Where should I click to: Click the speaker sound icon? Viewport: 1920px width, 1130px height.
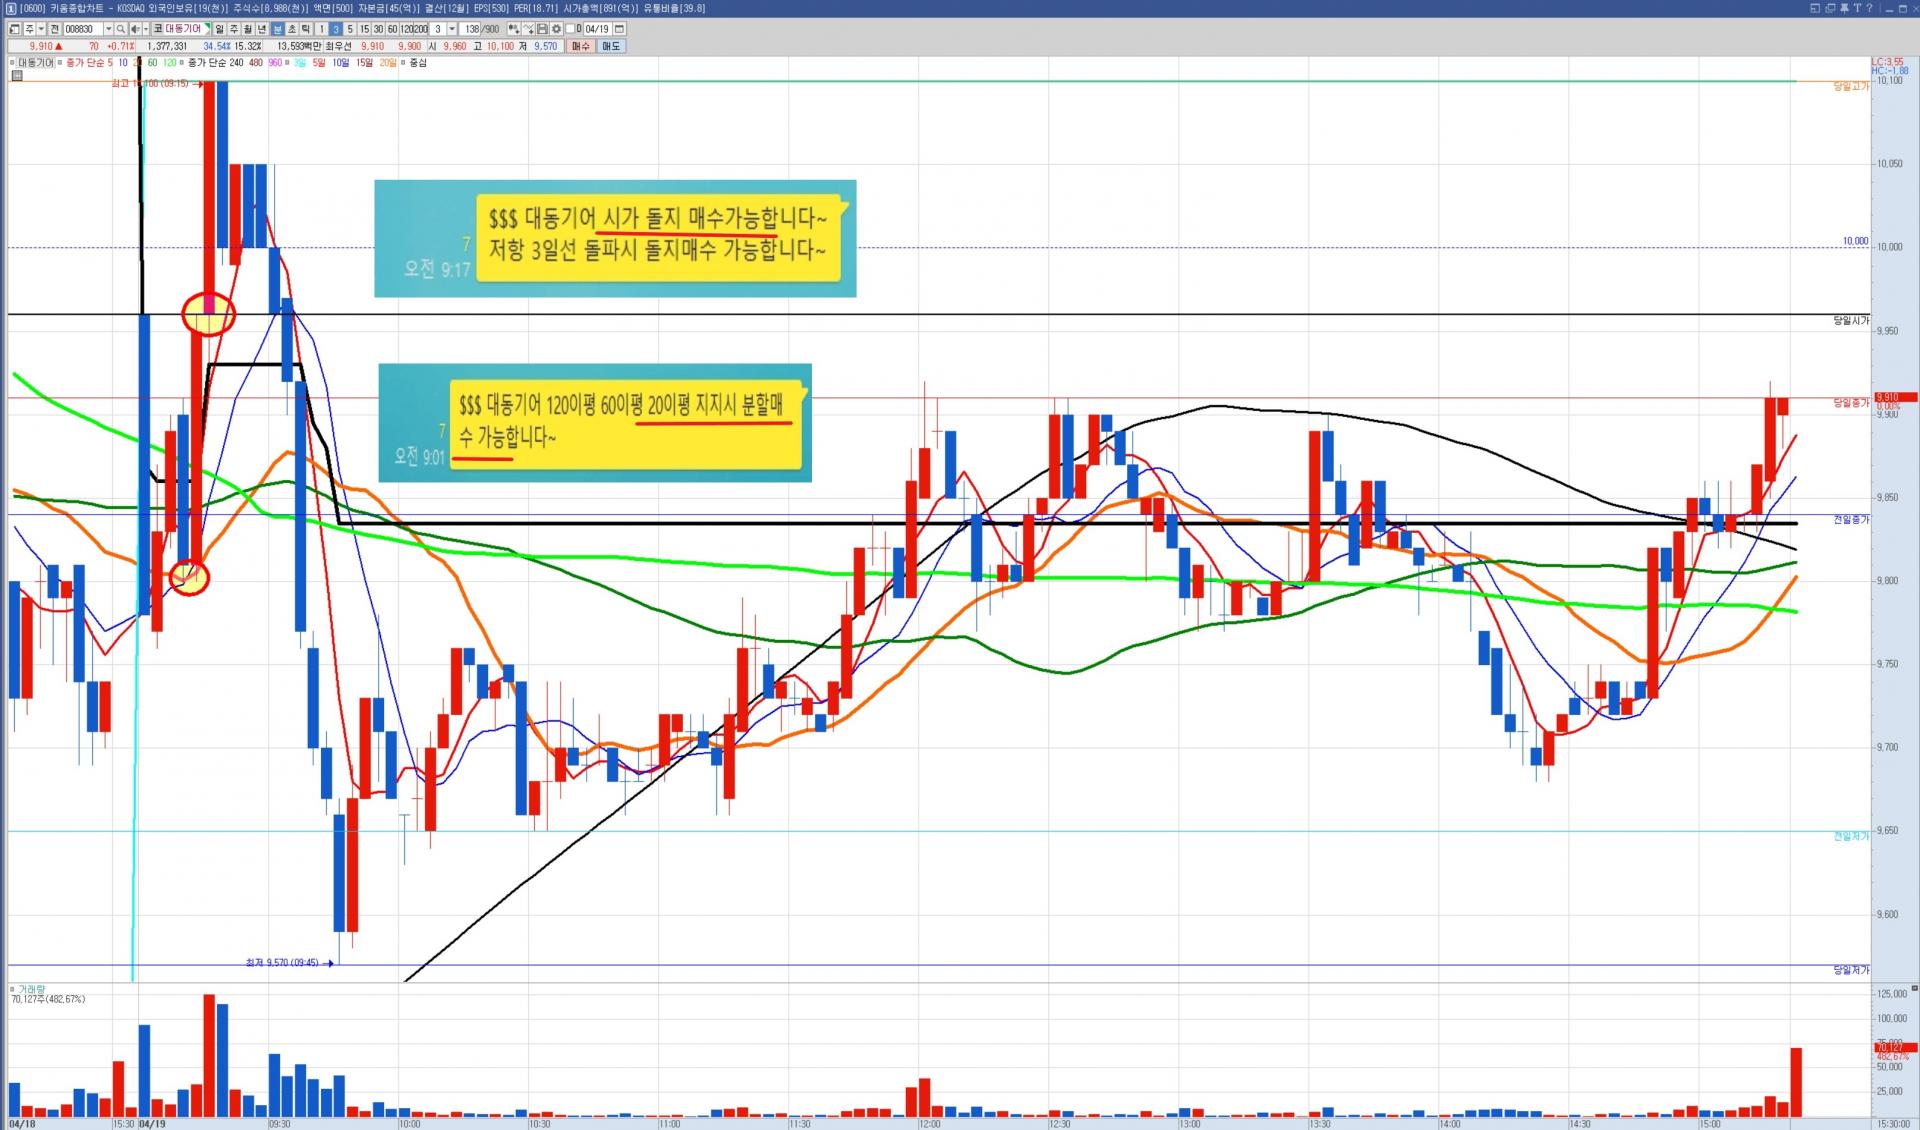coord(135,29)
